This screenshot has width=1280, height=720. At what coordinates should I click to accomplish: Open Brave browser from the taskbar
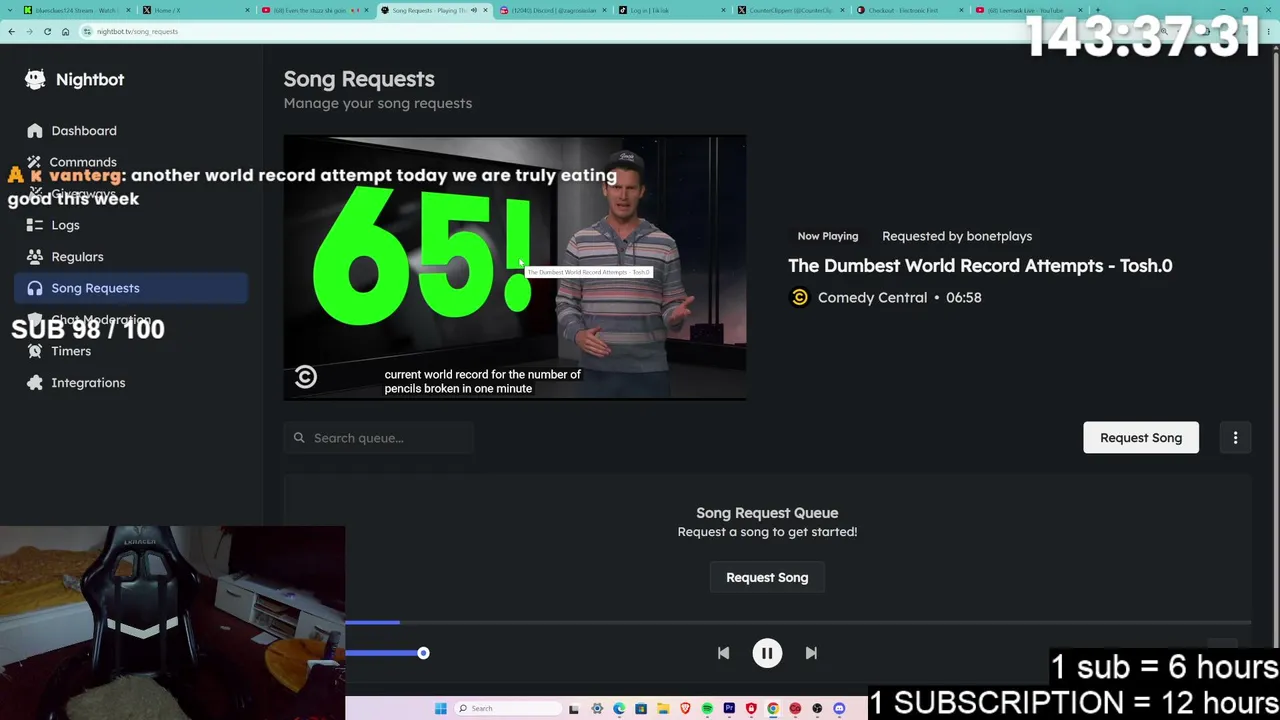pos(685,709)
